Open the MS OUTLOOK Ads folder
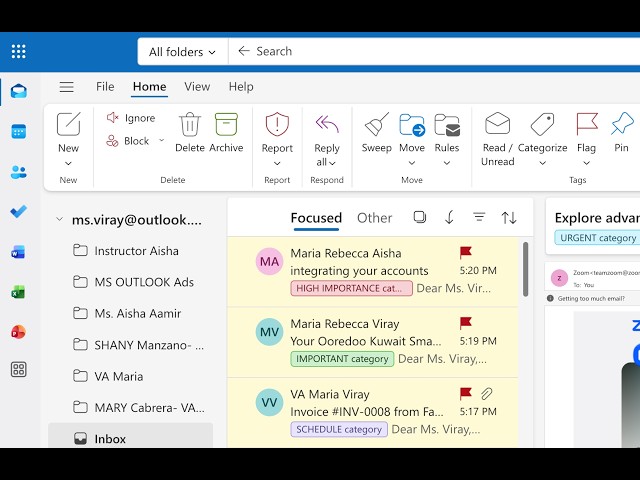Screen dimensions: 640x480 click(131, 282)
